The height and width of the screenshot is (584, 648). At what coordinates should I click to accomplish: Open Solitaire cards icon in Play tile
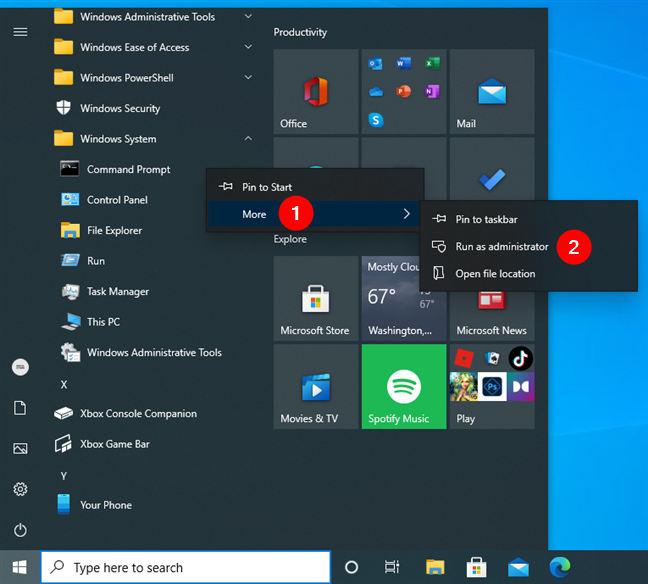[x=492, y=358]
